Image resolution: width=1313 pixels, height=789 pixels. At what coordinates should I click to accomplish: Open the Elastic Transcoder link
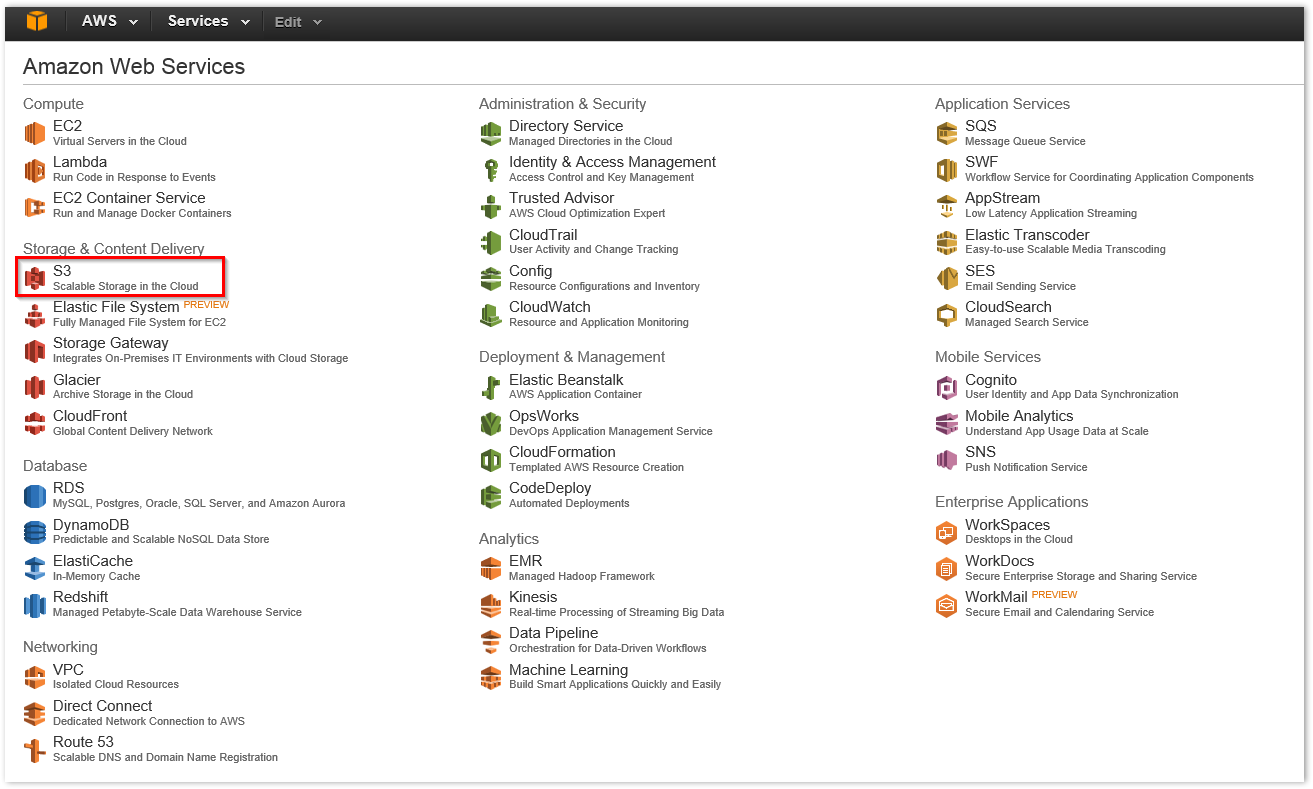pos(1027,235)
